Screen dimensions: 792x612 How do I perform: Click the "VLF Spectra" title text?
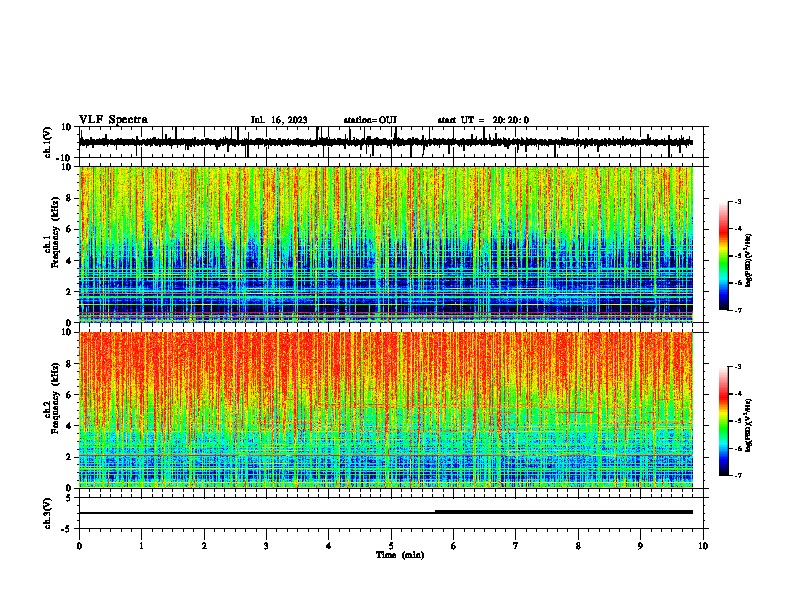click(x=113, y=120)
